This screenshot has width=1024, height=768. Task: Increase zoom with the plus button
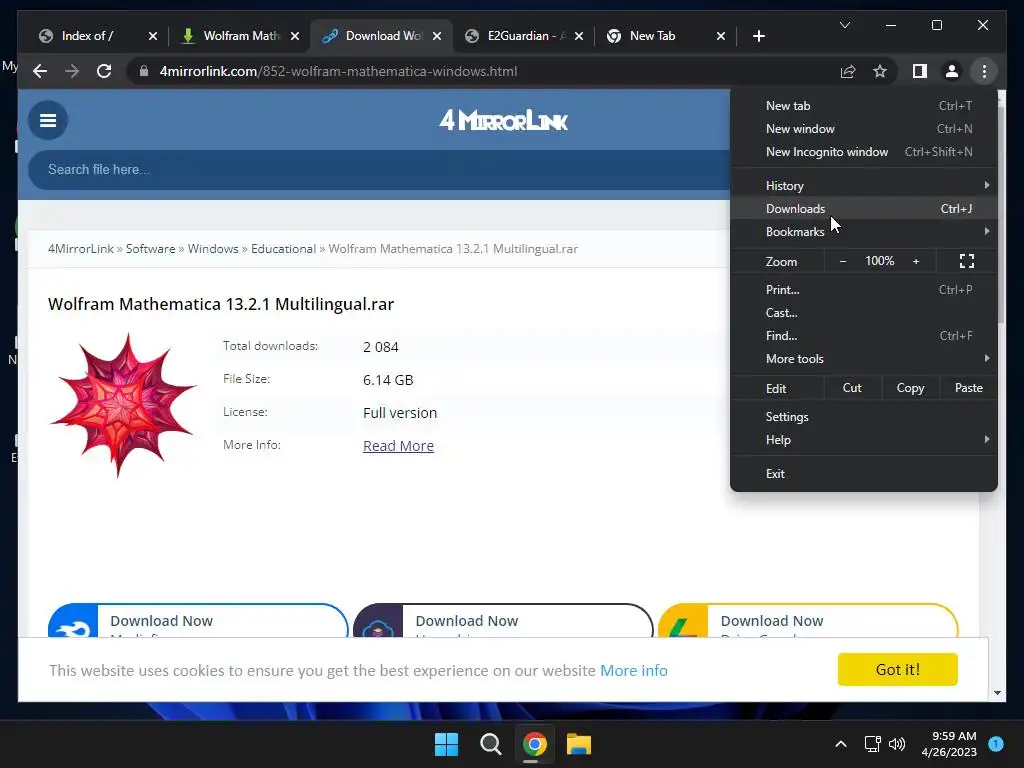click(x=916, y=261)
